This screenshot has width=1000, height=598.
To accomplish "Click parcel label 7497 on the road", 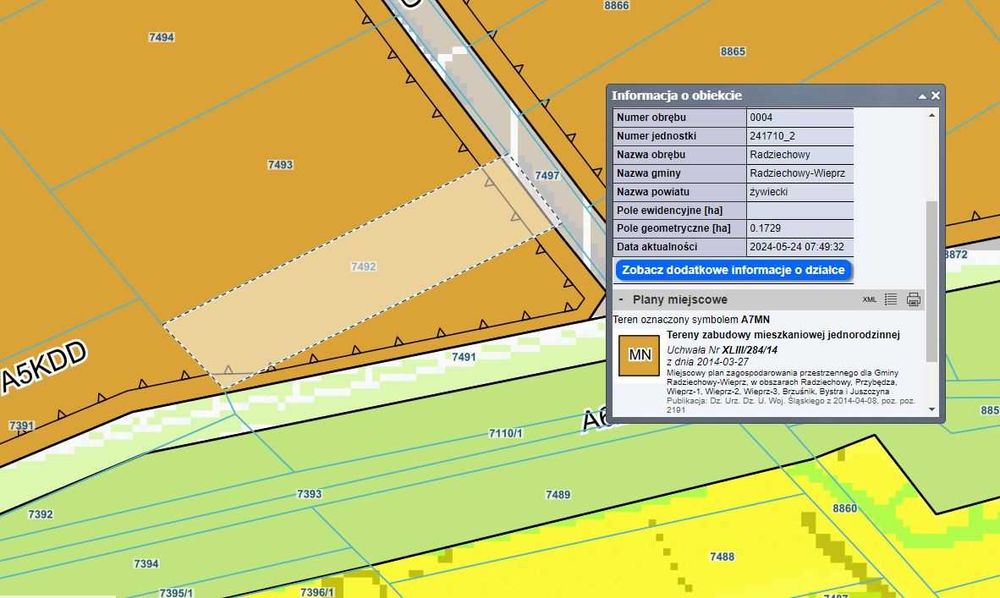I will click(547, 175).
